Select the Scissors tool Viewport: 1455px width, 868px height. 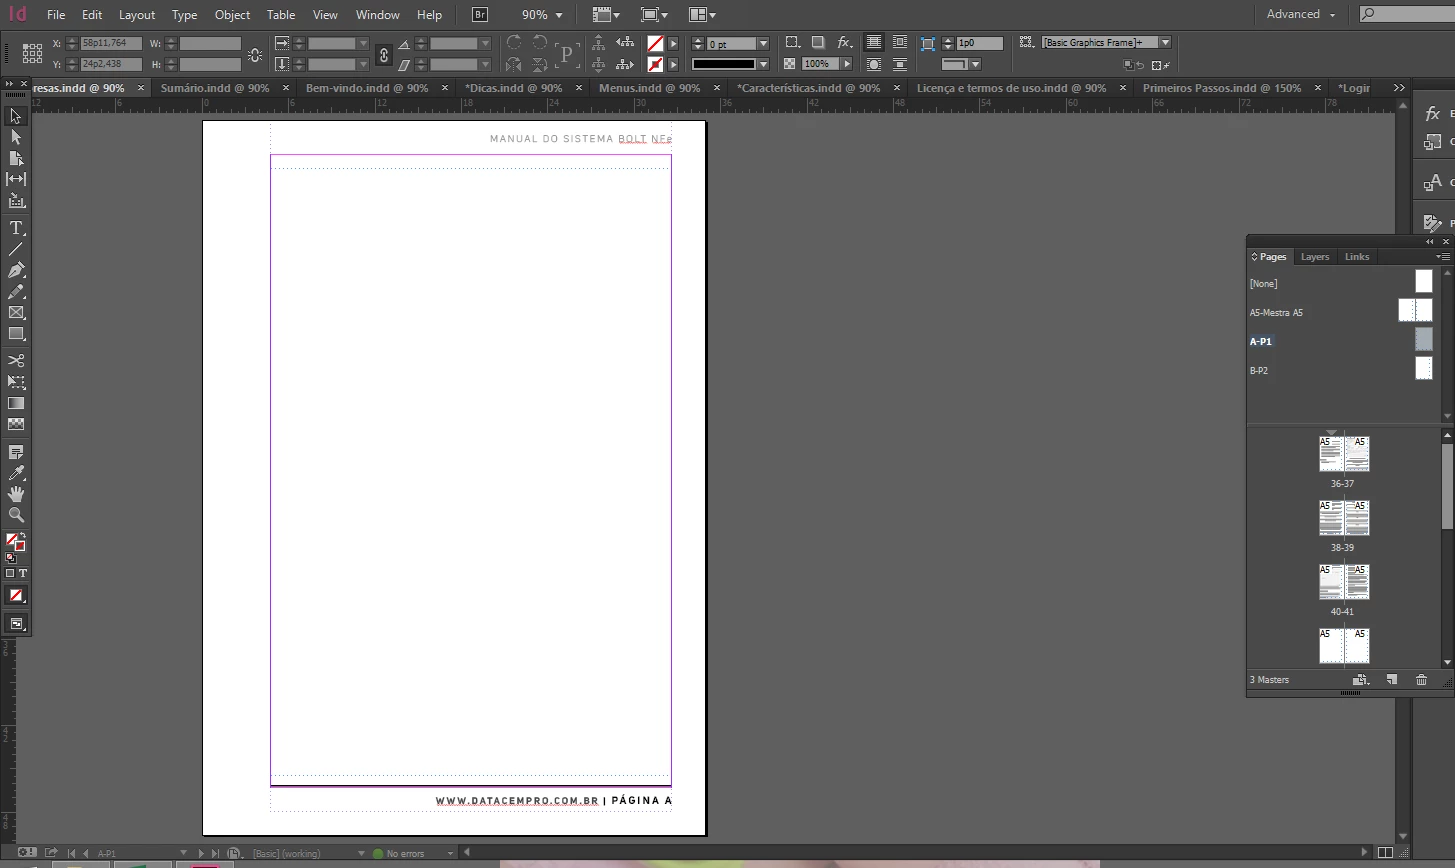[15, 360]
